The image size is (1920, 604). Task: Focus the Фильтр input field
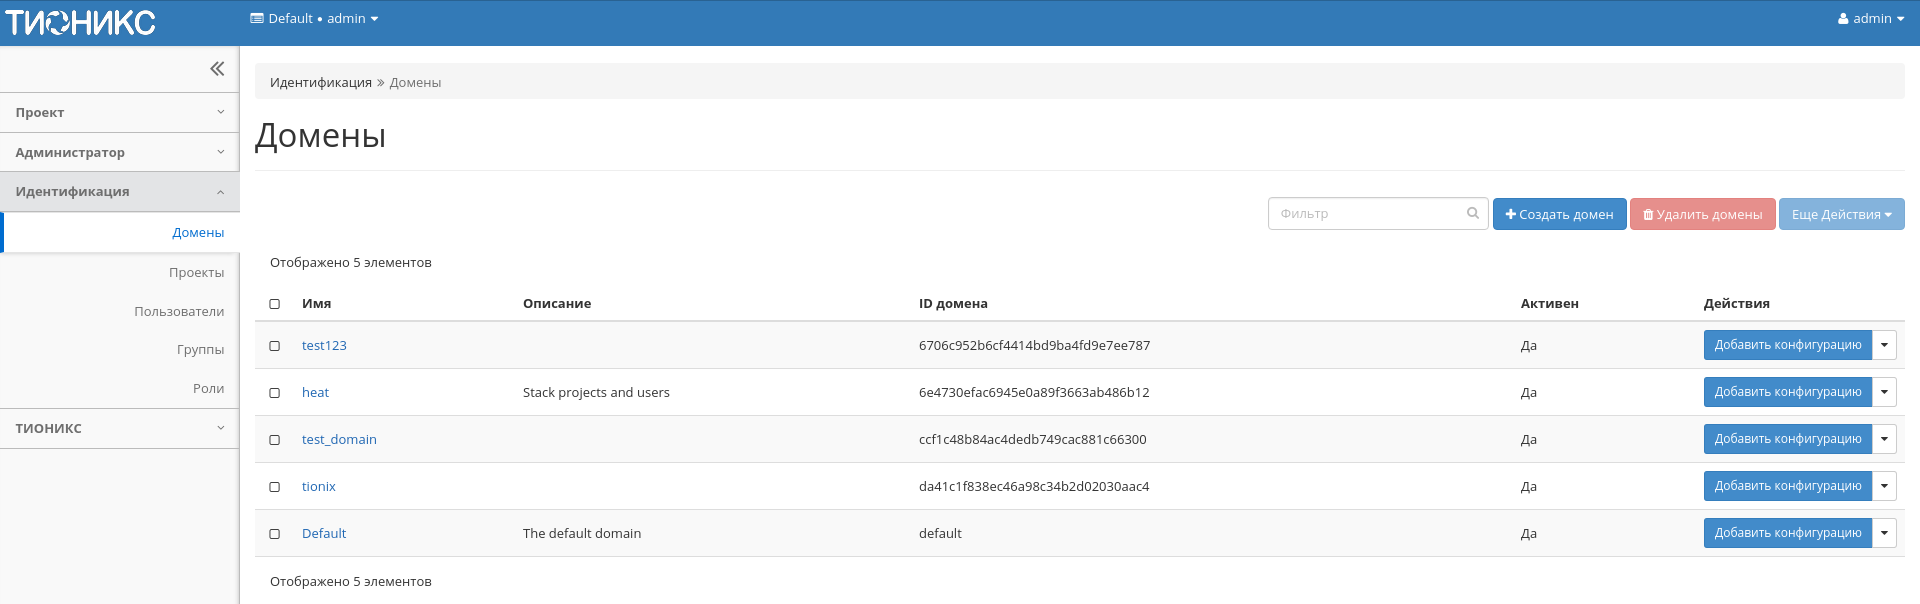click(1367, 214)
